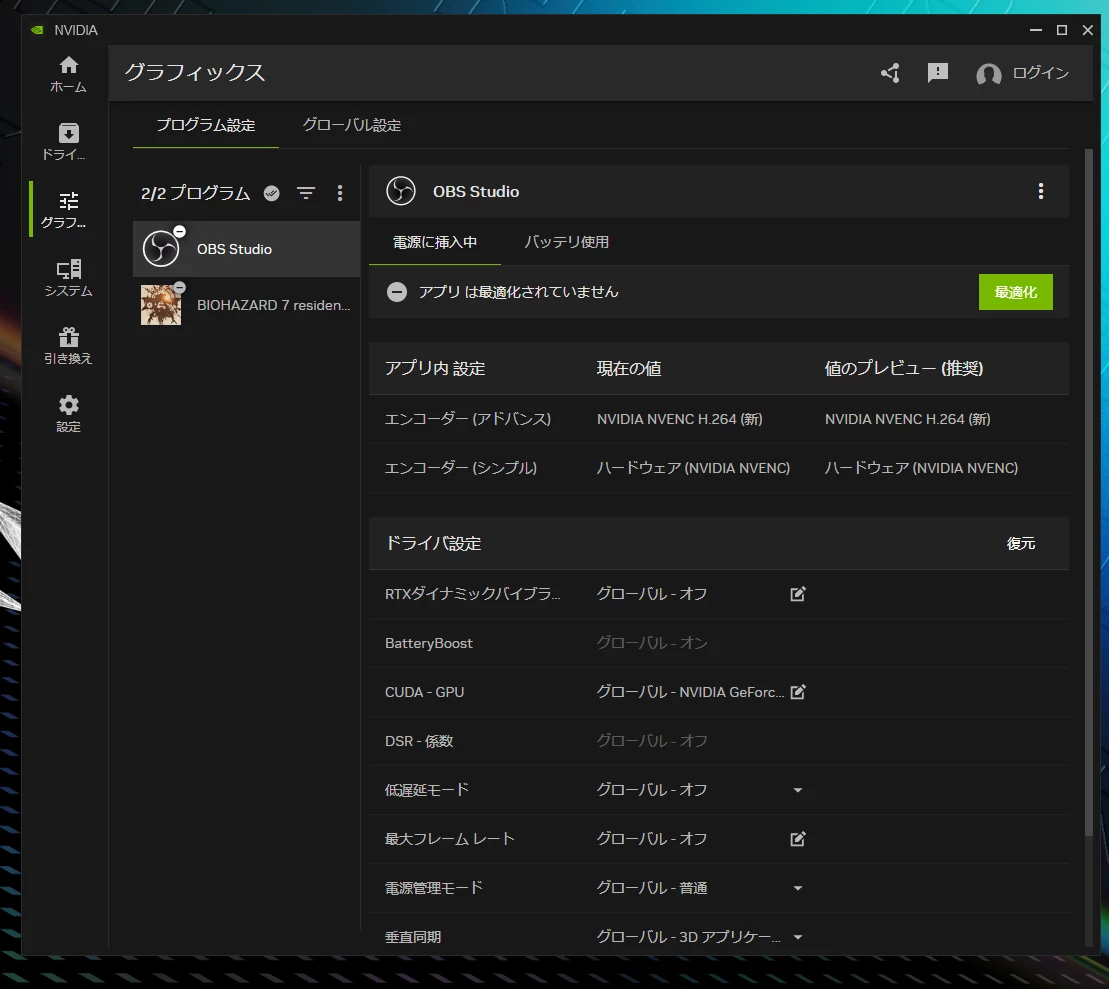Open OBS Studio header three-dot menu

[x=1040, y=191]
